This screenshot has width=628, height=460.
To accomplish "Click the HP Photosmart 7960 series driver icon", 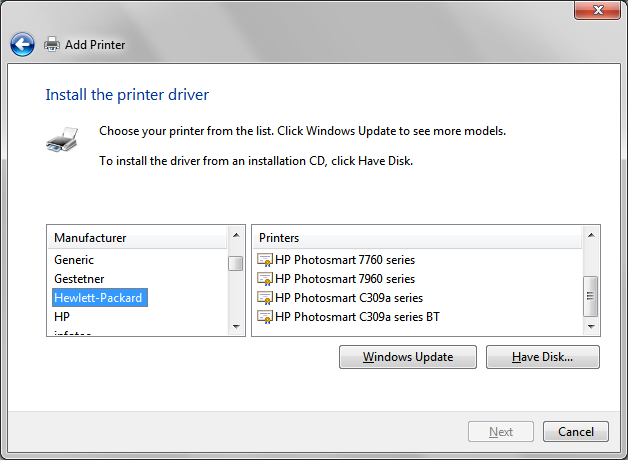I will (265, 279).
